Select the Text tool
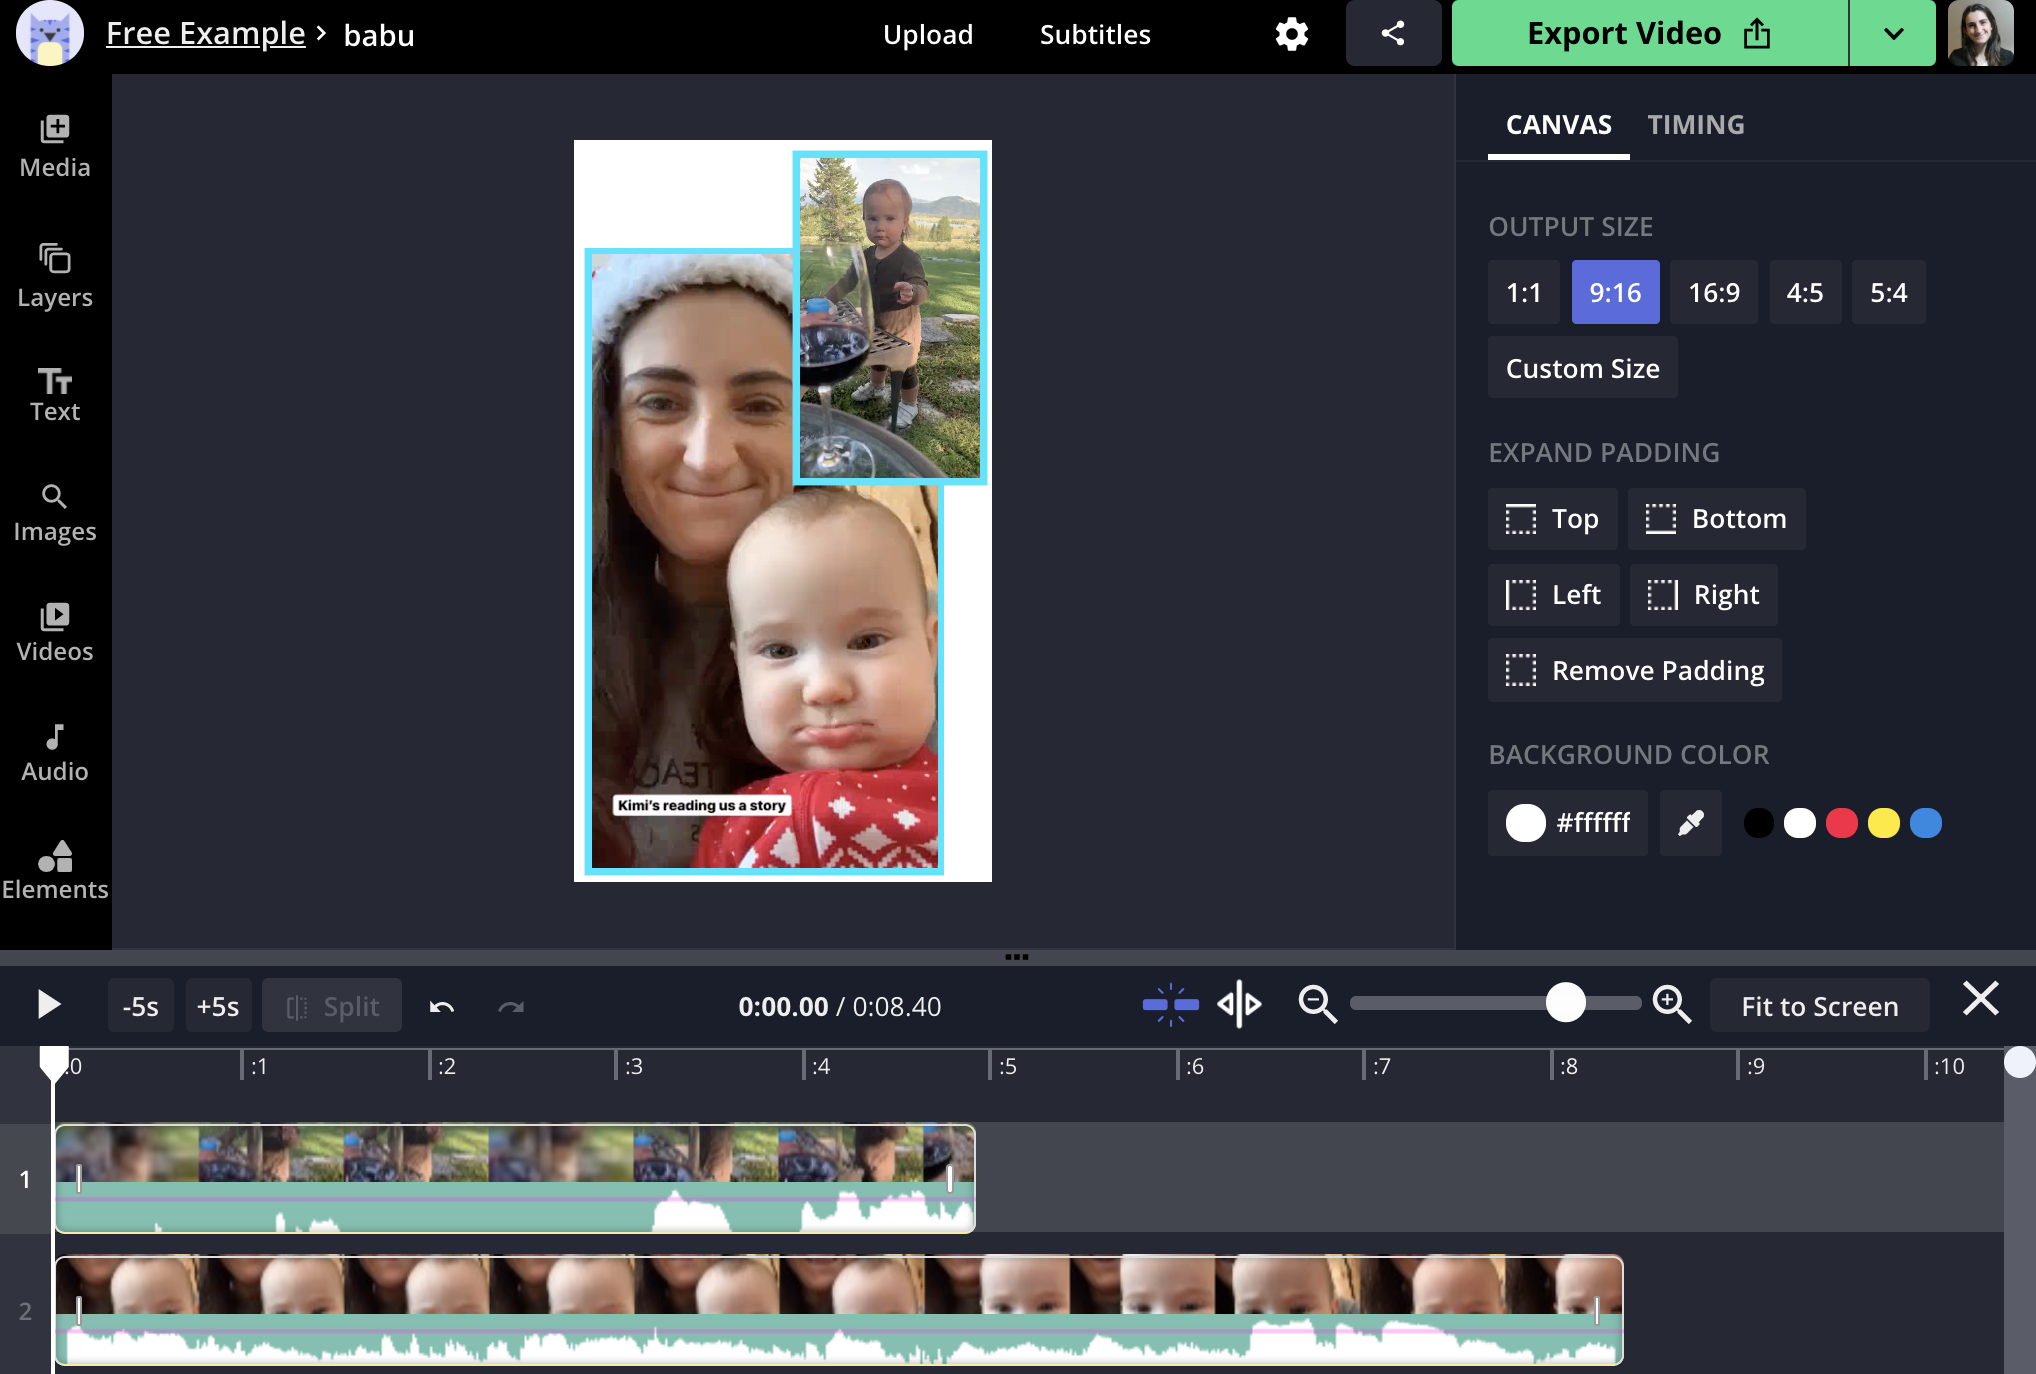Screen dimensions: 2036x1374 click(55, 391)
